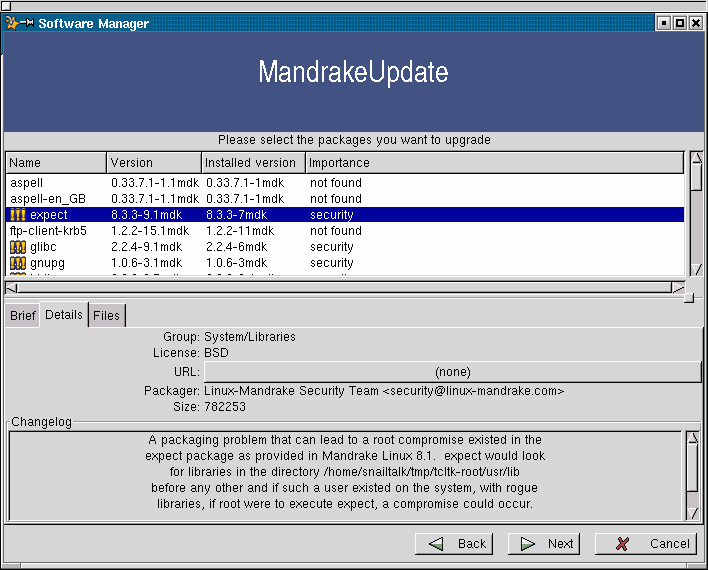Select the gnupg package row
This screenshot has height=570, width=708.
(345, 263)
